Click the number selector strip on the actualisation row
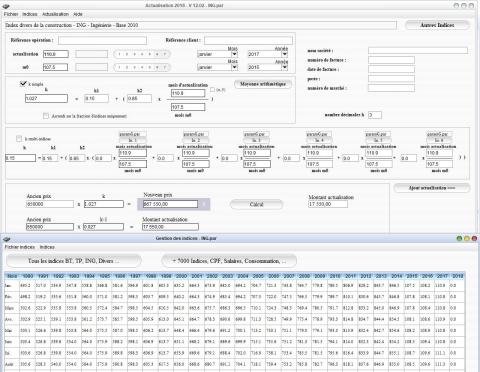Screen dimensions: 480x372 pyautogui.click(x=142, y=54)
